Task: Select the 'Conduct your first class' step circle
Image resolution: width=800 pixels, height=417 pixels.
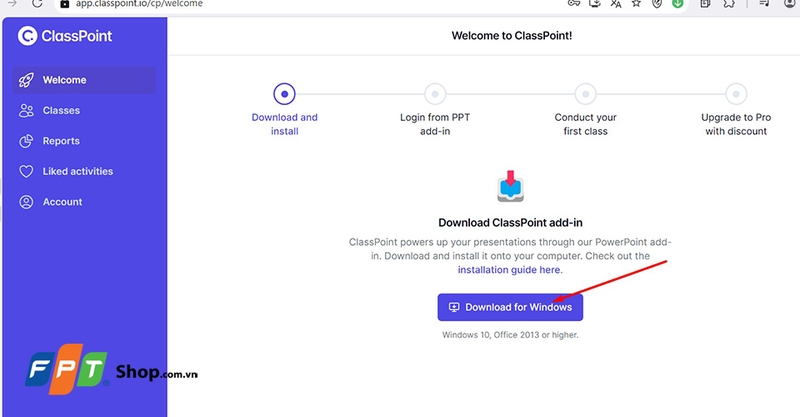Action: pos(586,94)
